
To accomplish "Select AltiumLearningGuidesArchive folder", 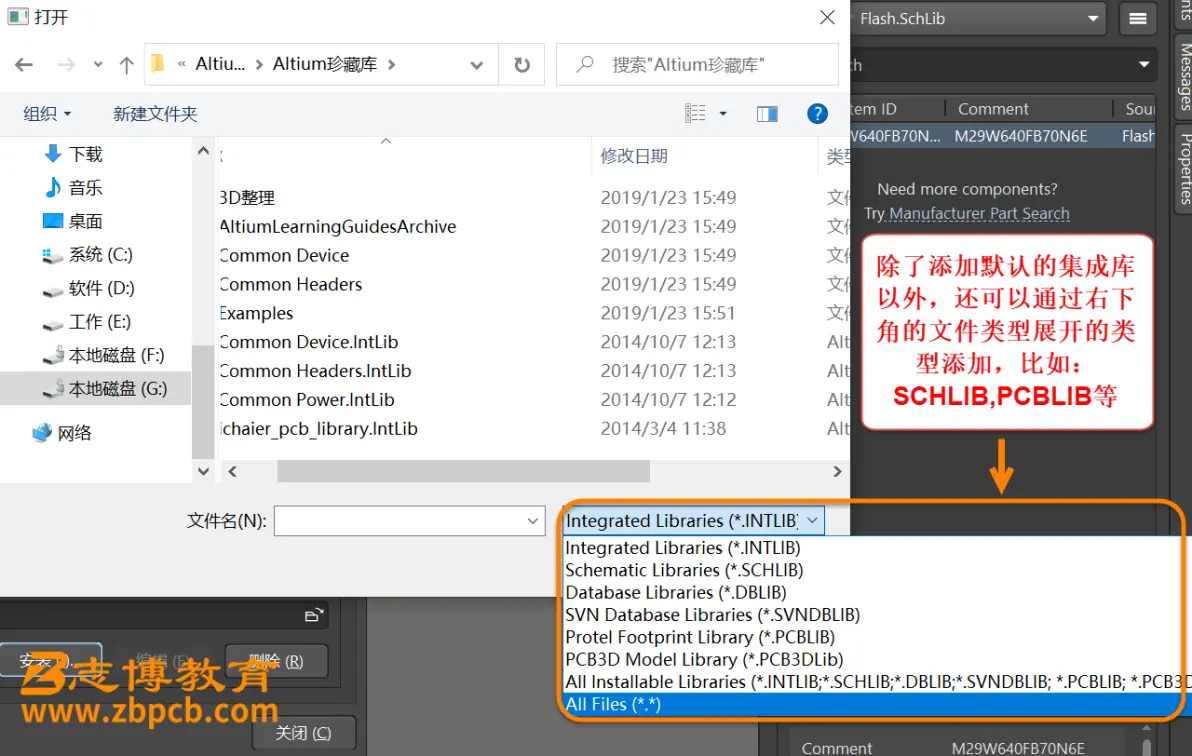I will [x=338, y=227].
